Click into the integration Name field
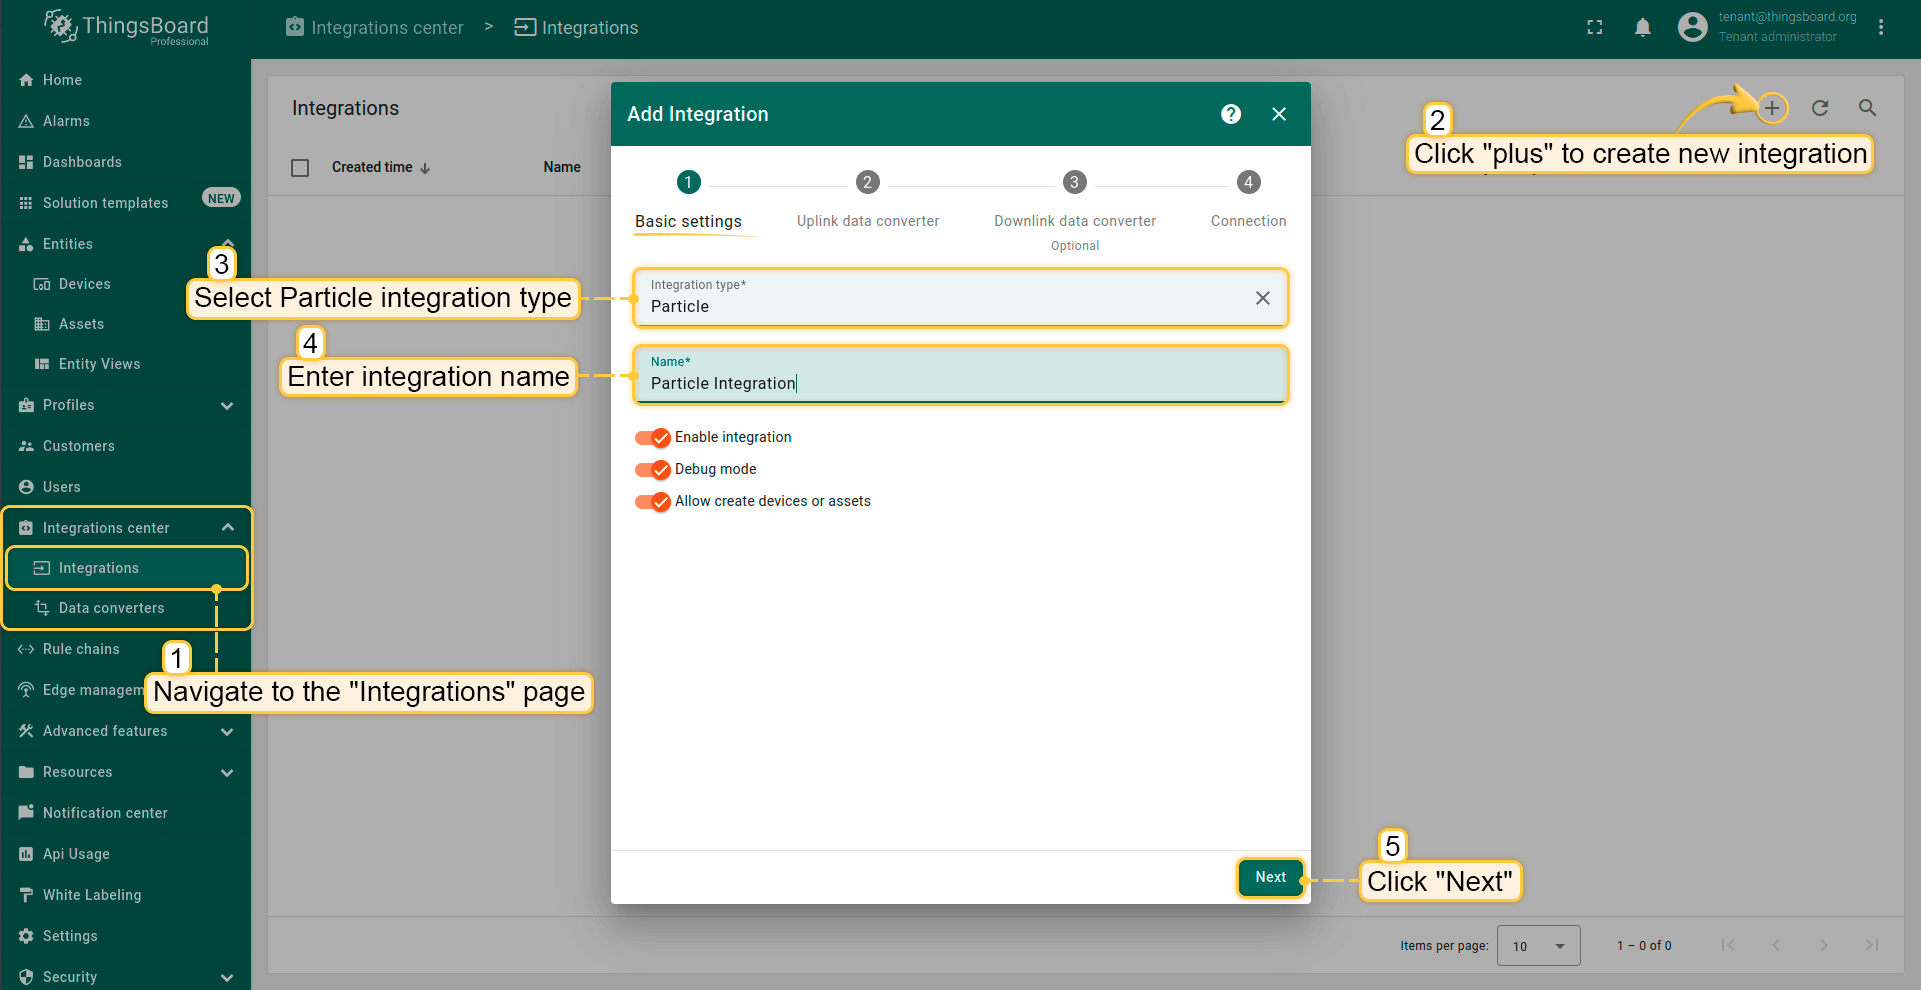The height and width of the screenshot is (990, 1921). point(960,384)
